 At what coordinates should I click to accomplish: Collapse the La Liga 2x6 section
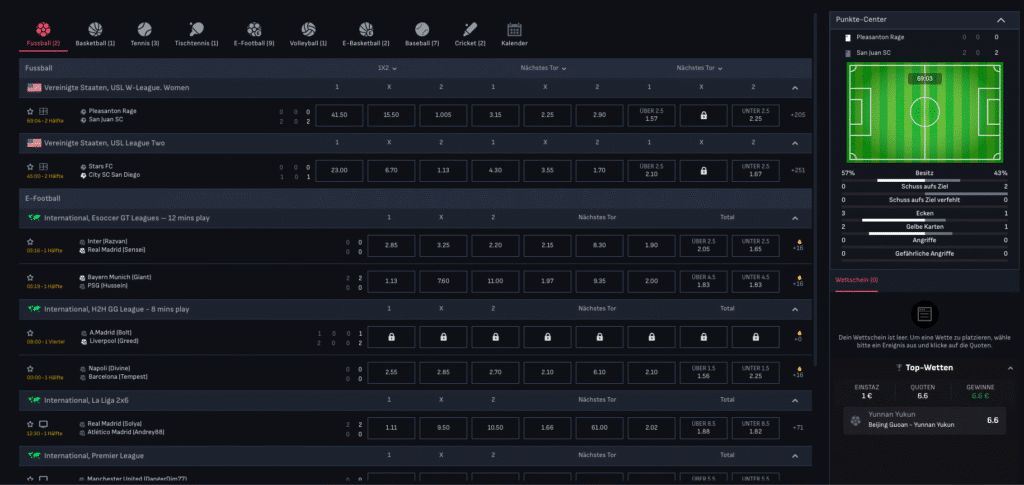point(795,400)
